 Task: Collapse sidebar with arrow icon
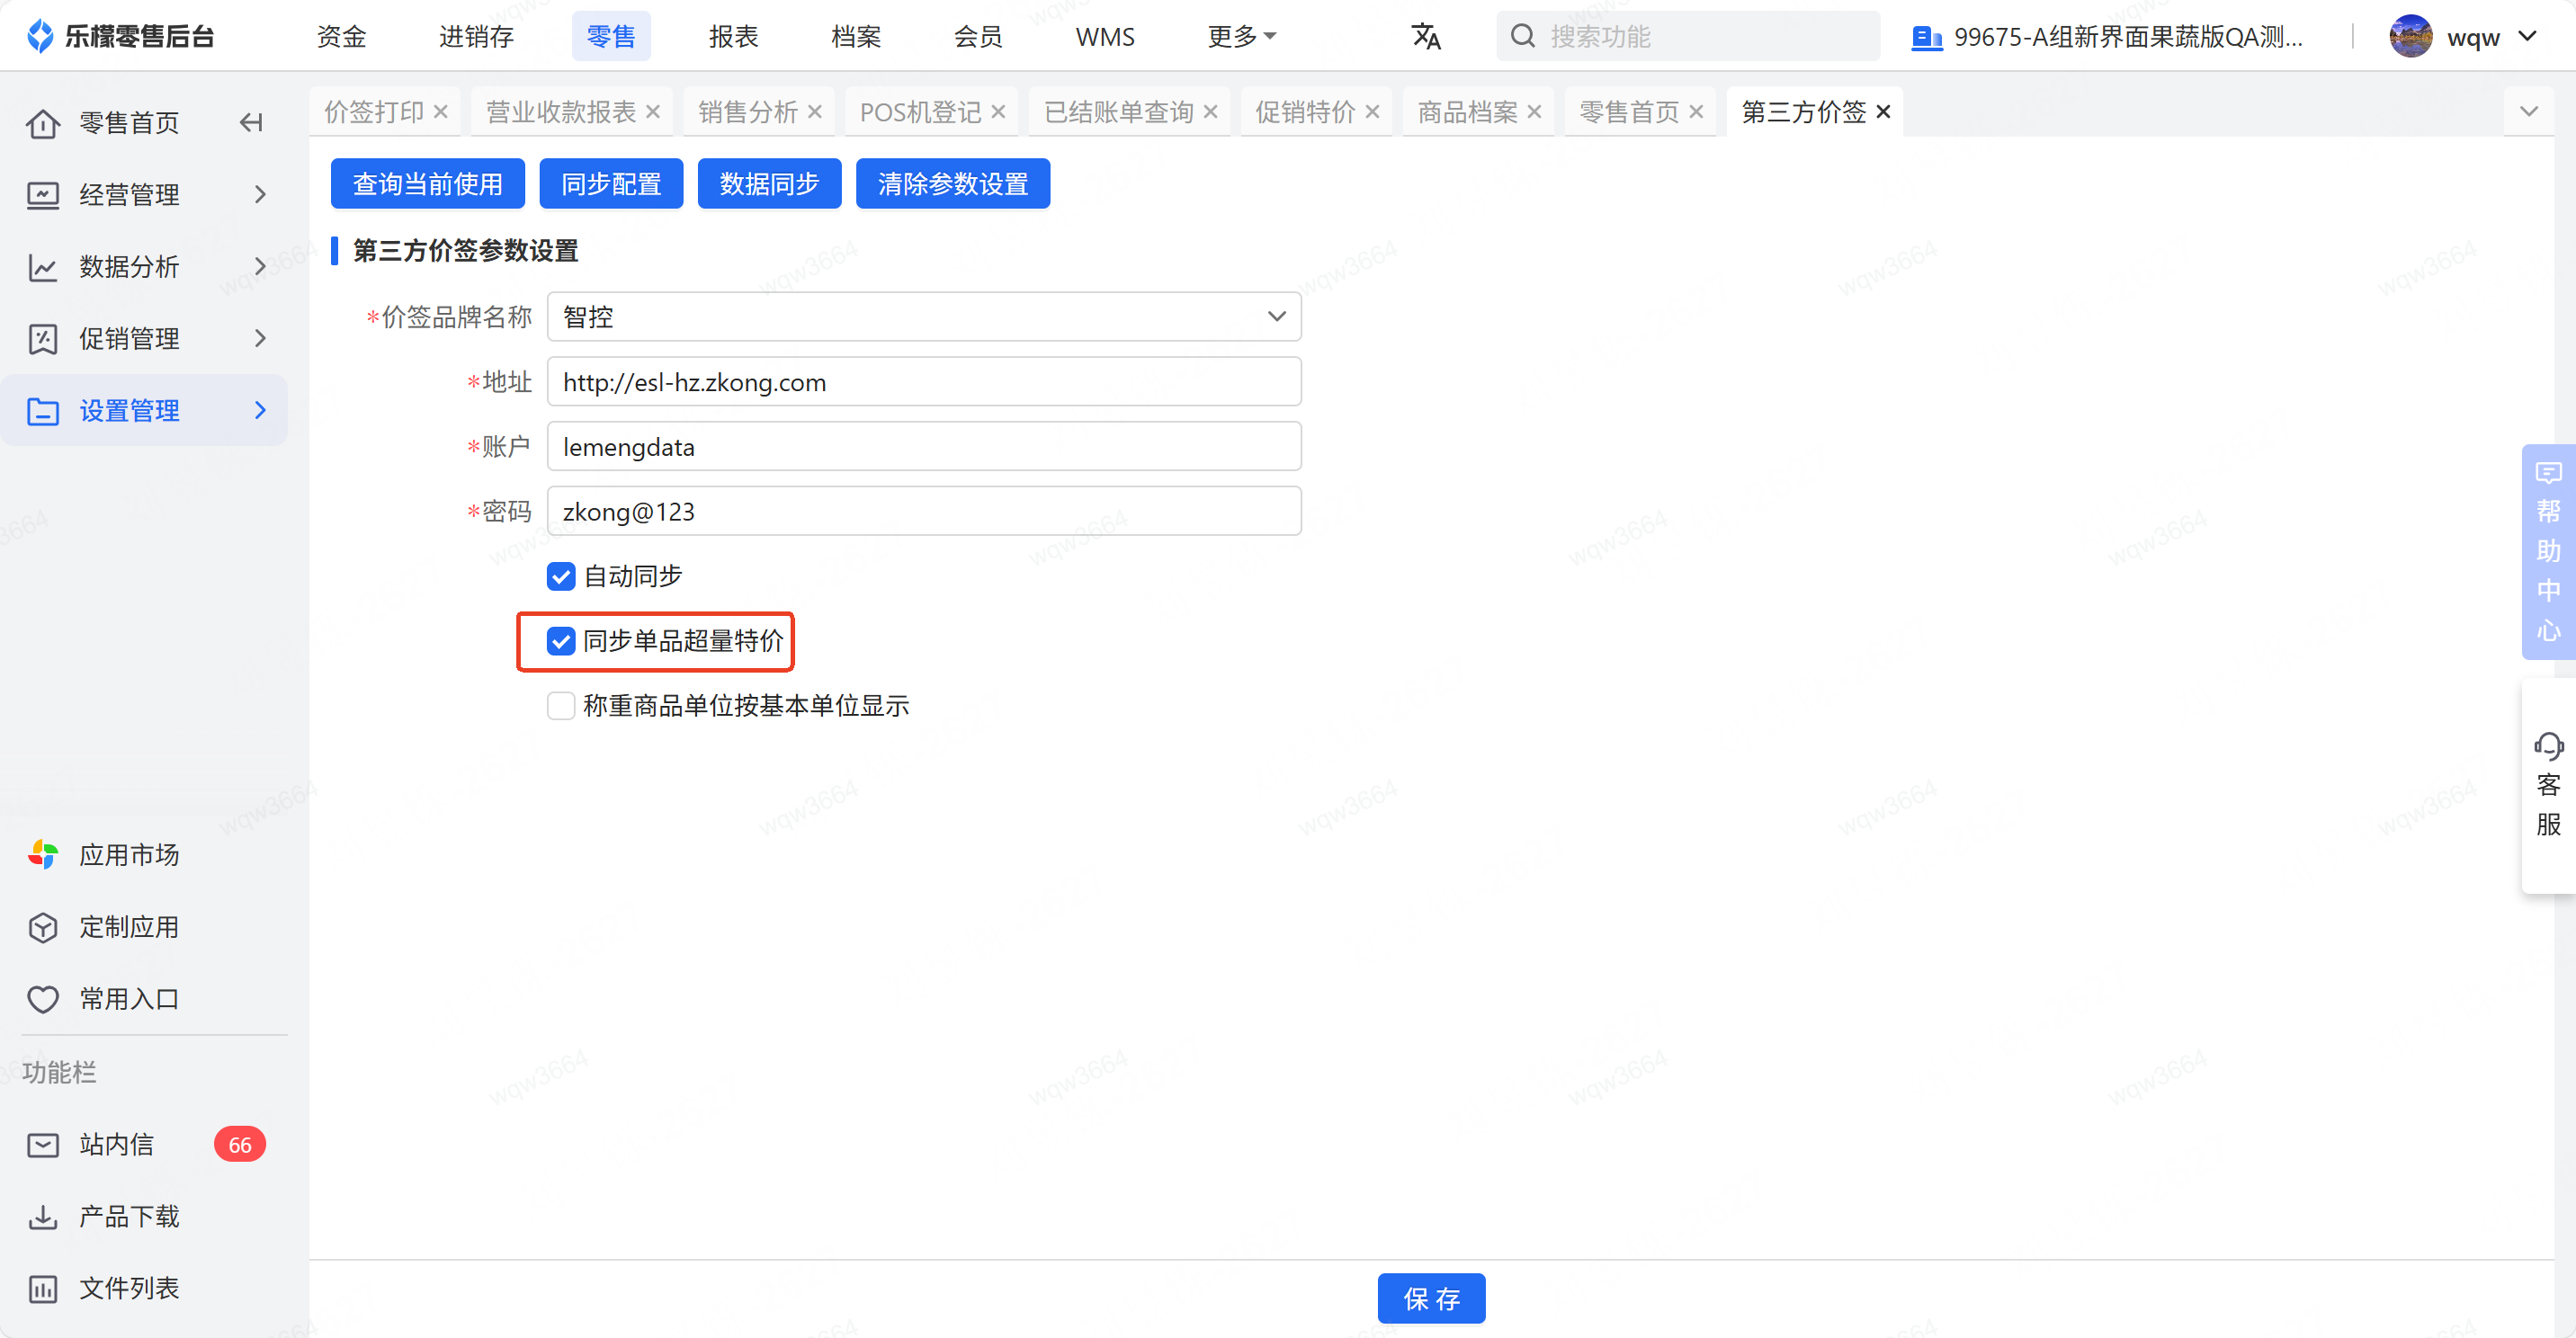pos(251,123)
